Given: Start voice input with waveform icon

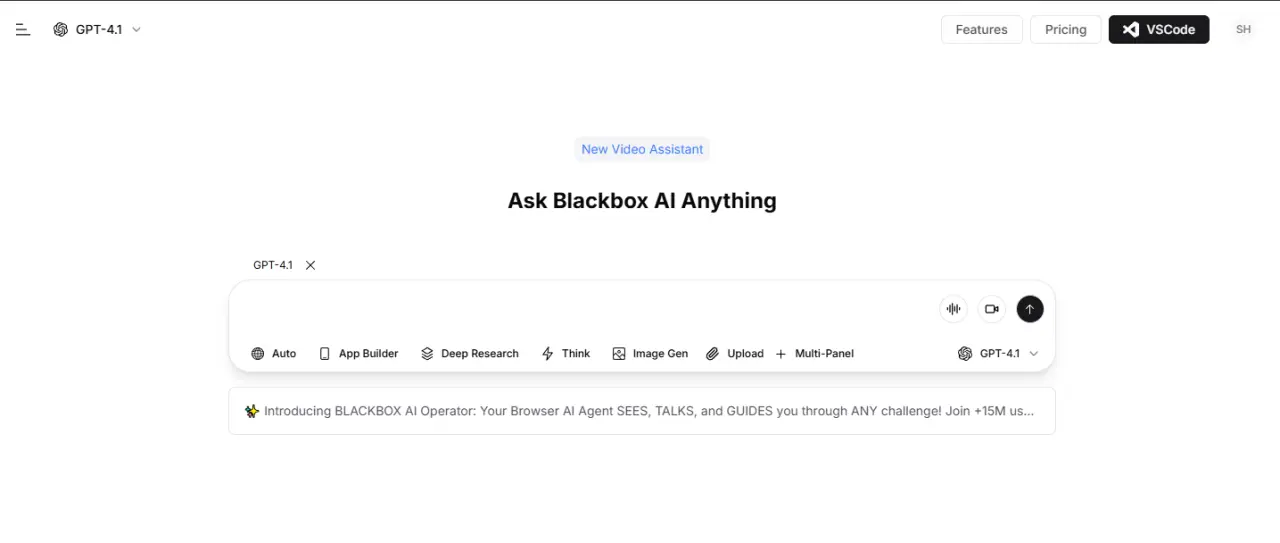Looking at the screenshot, I should pyautogui.click(x=953, y=309).
